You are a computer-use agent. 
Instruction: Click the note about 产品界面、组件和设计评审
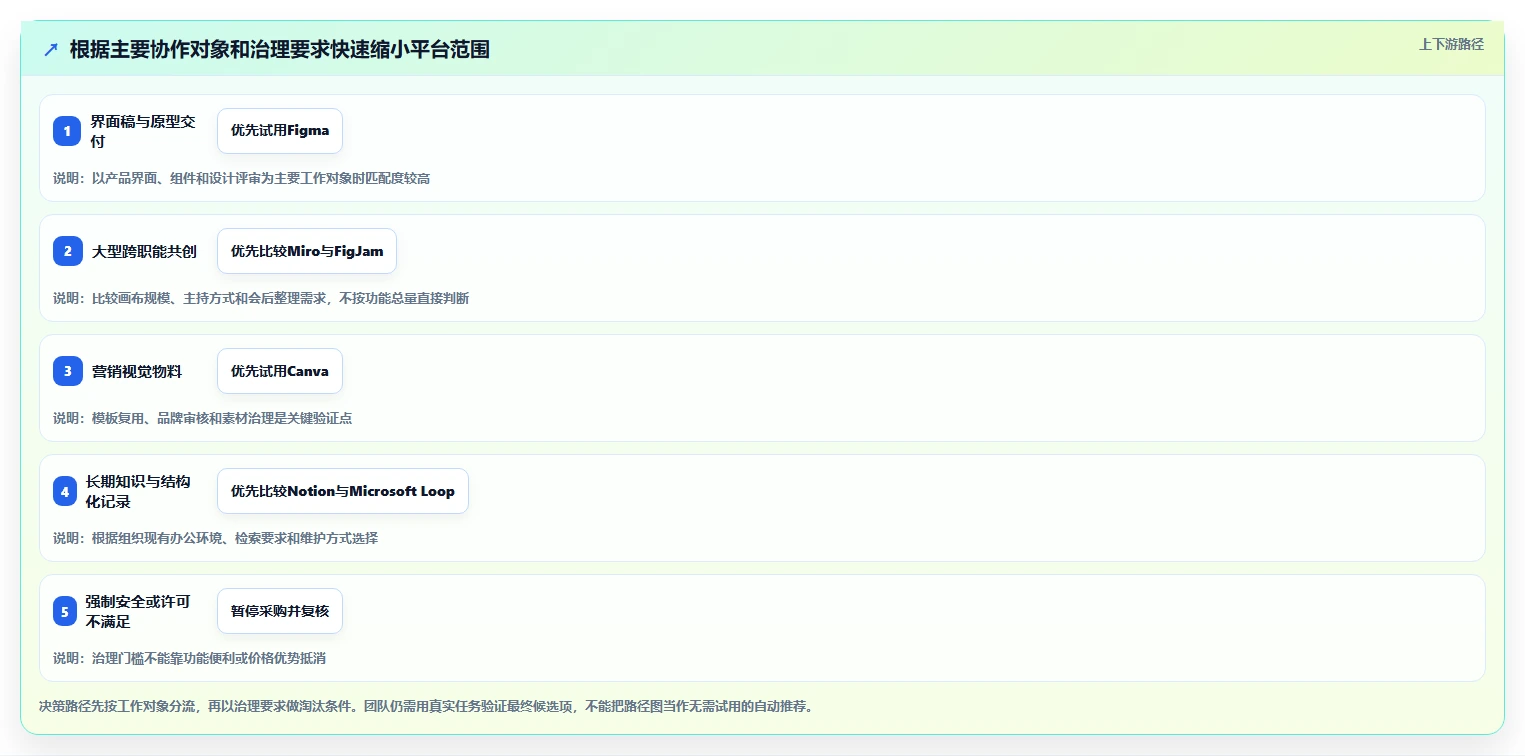[x=242, y=178]
